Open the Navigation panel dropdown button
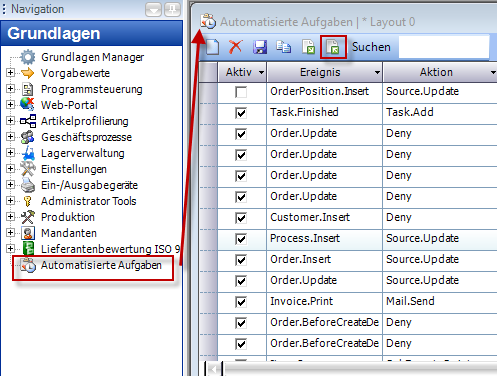 [x=153, y=9]
